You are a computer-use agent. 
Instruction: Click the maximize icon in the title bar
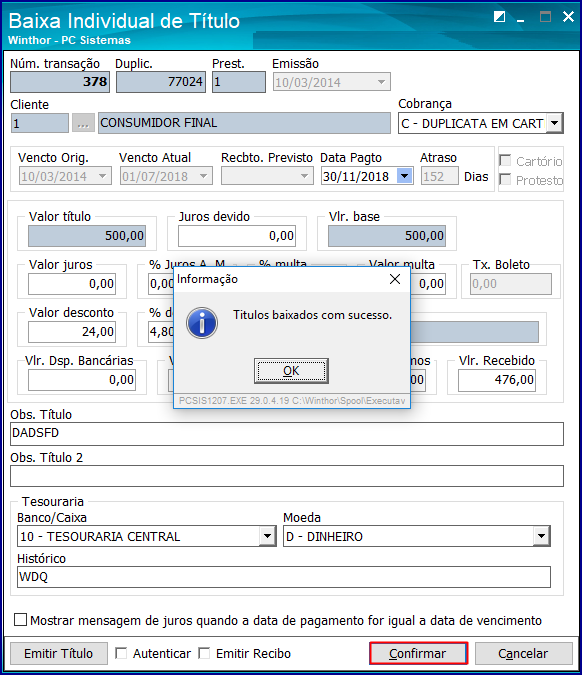tap(545, 17)
